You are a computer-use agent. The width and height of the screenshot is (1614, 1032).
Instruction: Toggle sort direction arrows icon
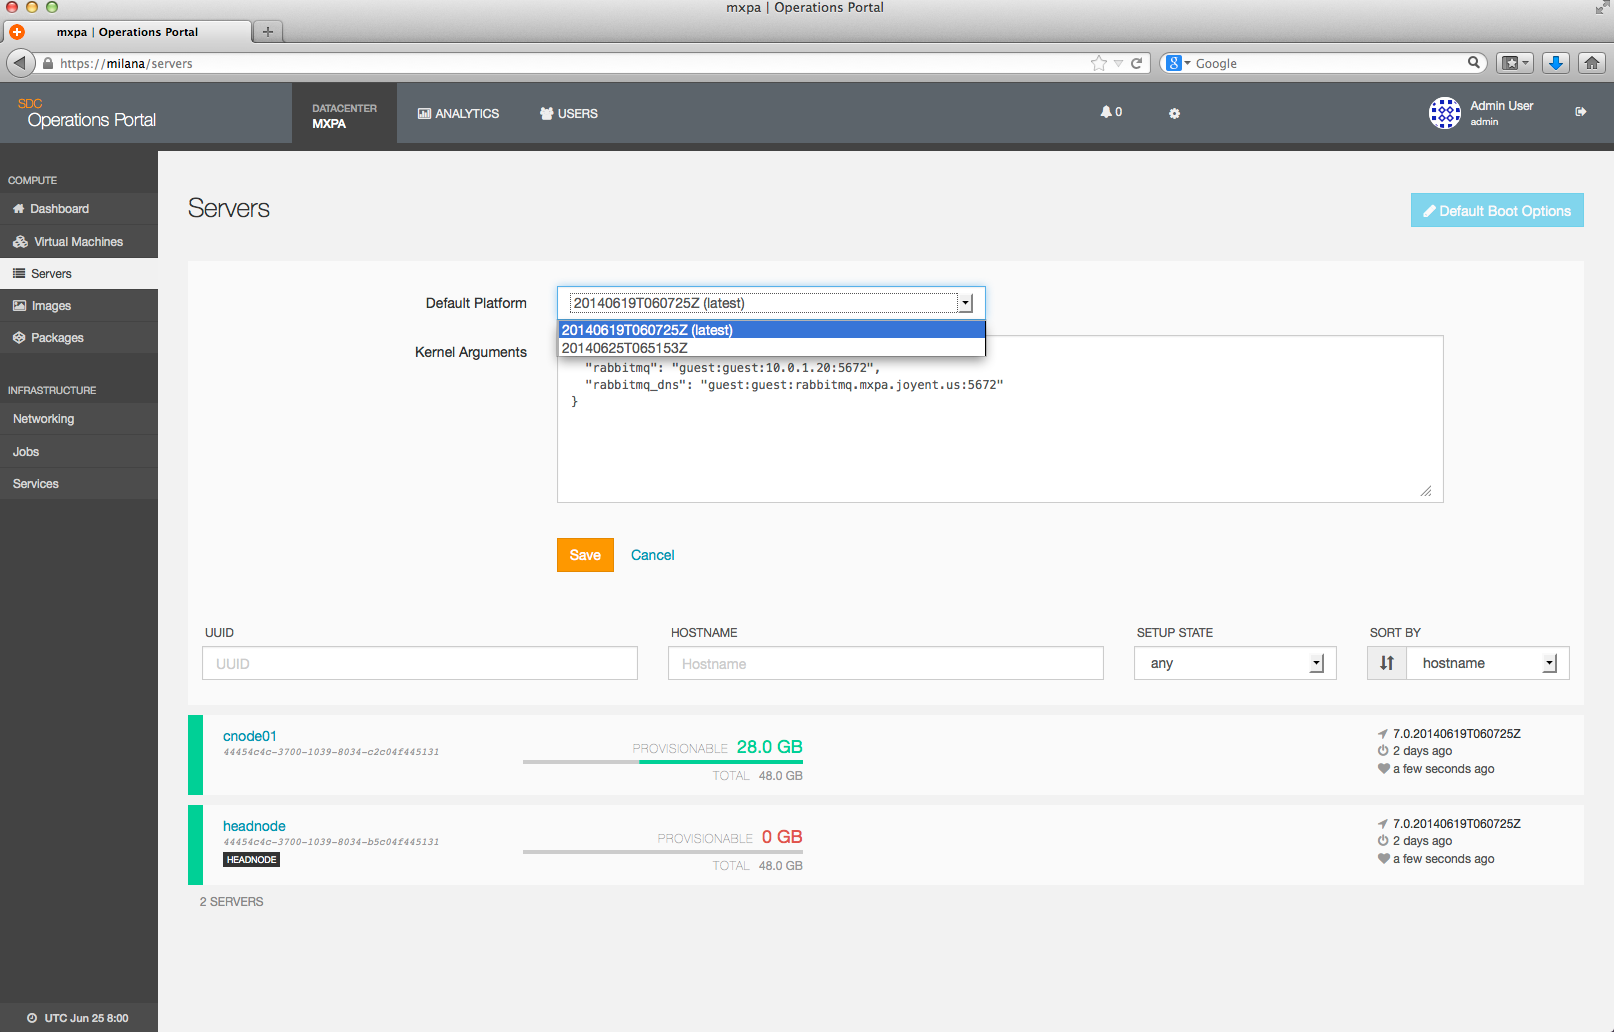(x=1387, y=663)
